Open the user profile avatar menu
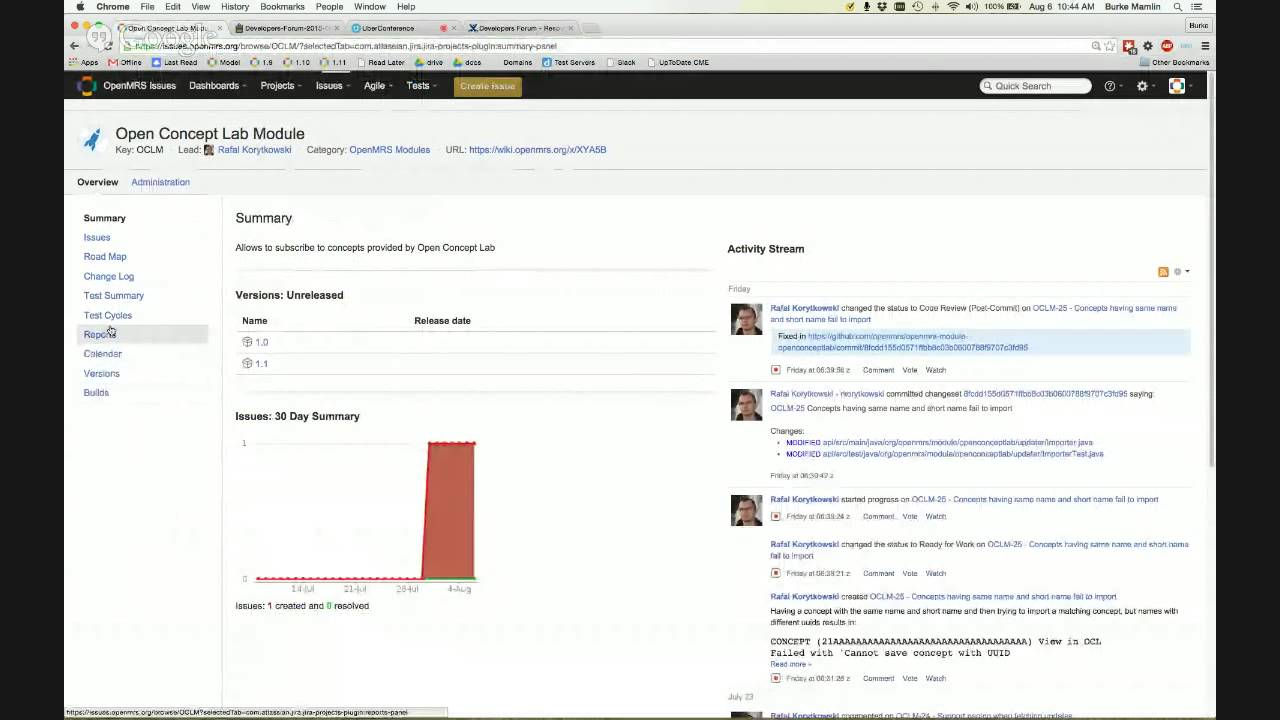This screenshot has height=720, width=1280. [1177, 86]
